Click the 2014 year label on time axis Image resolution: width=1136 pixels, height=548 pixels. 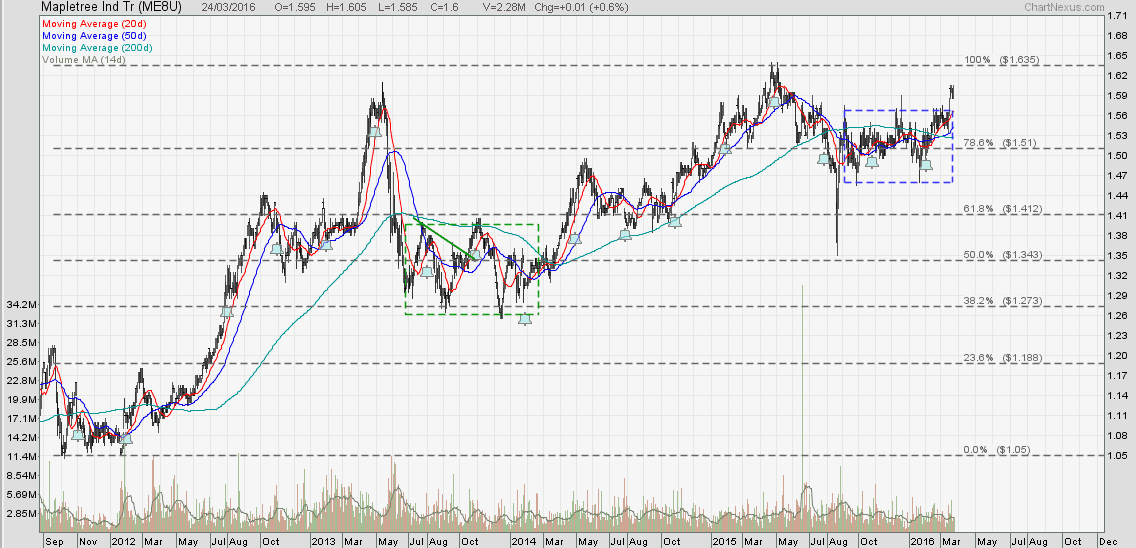[522, 541]
